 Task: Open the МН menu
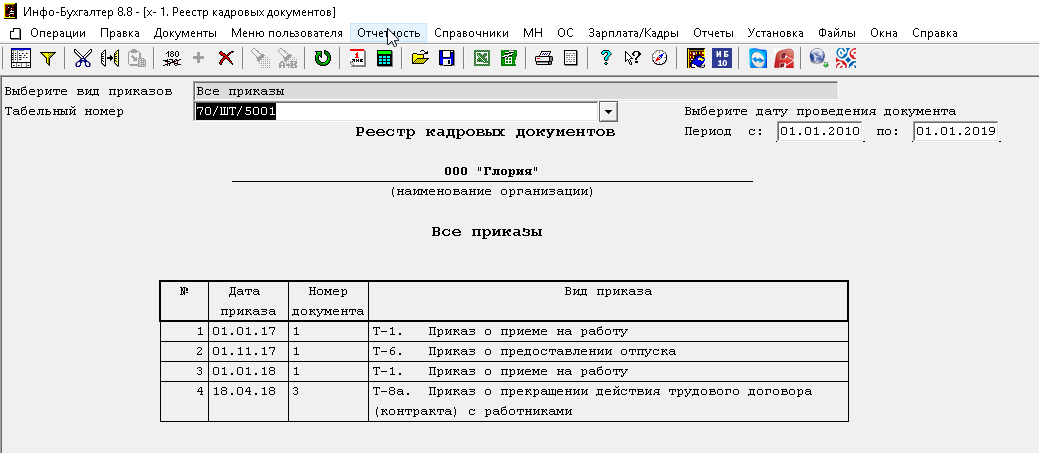click(x=533, y=33)
